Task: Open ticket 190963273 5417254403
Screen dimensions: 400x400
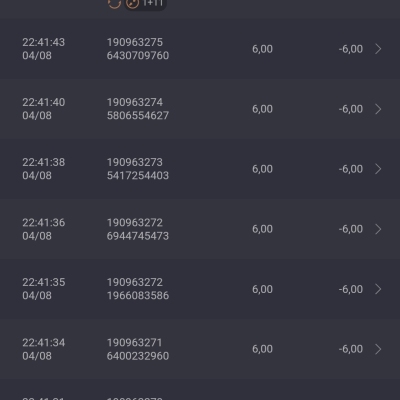Action: point(138,169)
